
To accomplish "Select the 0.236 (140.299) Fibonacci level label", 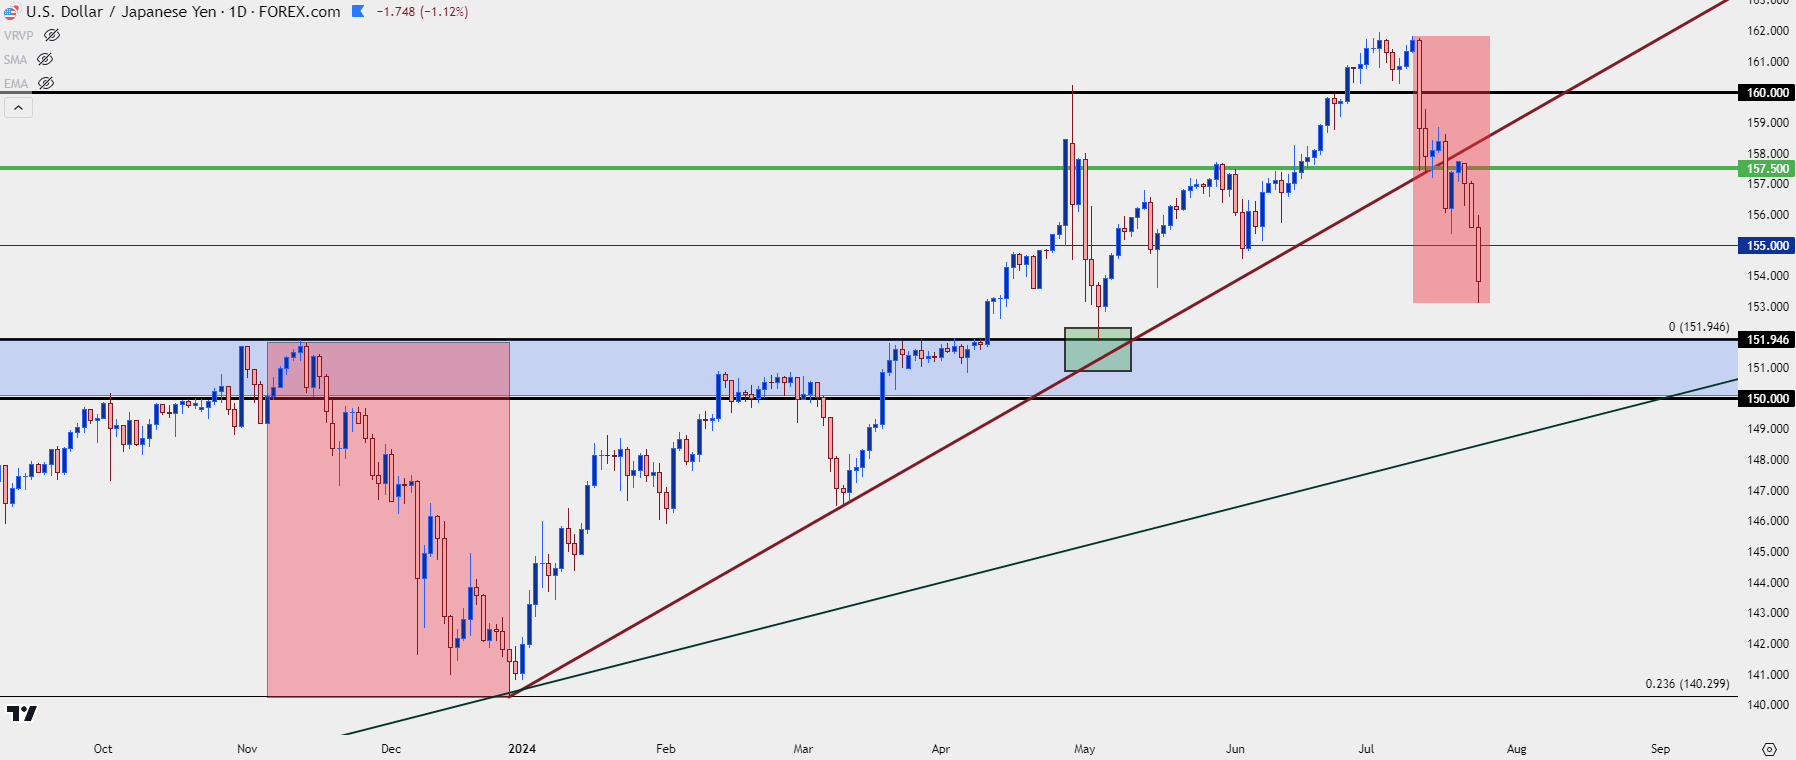I will (1687, 684).
